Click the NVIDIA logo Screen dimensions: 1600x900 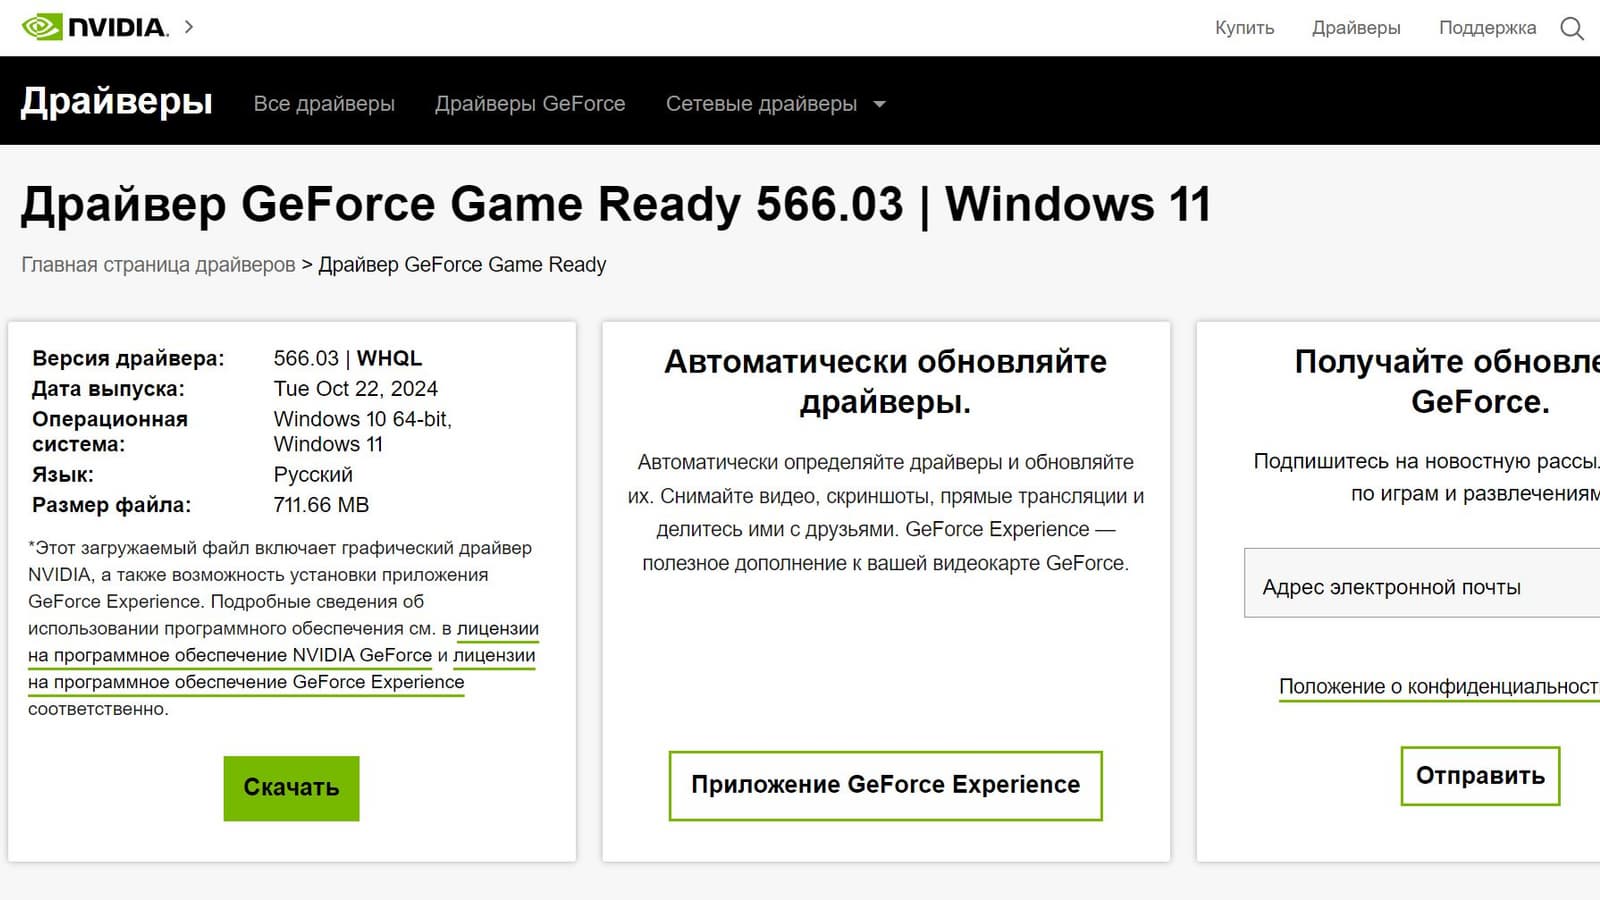click(x=95, y=27)
